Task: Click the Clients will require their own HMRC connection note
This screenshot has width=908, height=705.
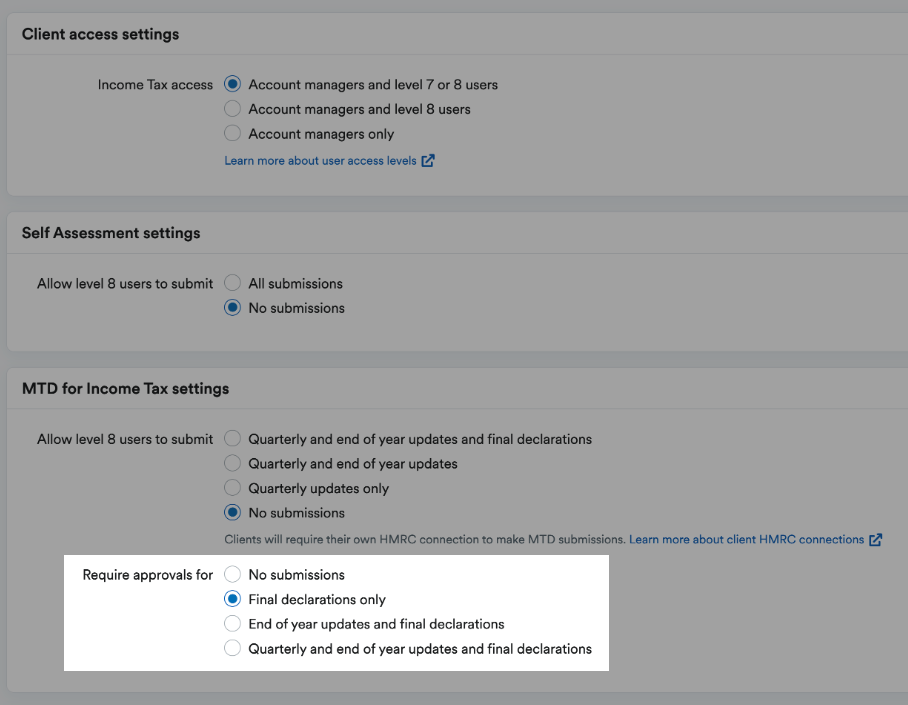Action: (x=425, y=539)
